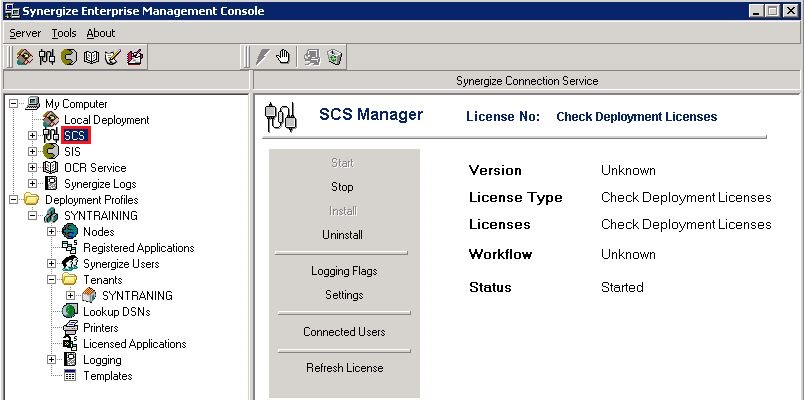Image resolution: width=804 pixels, height=400 pixels.
Task: Click the OCR open-book toolbar icon
Action: pos(91,57)
